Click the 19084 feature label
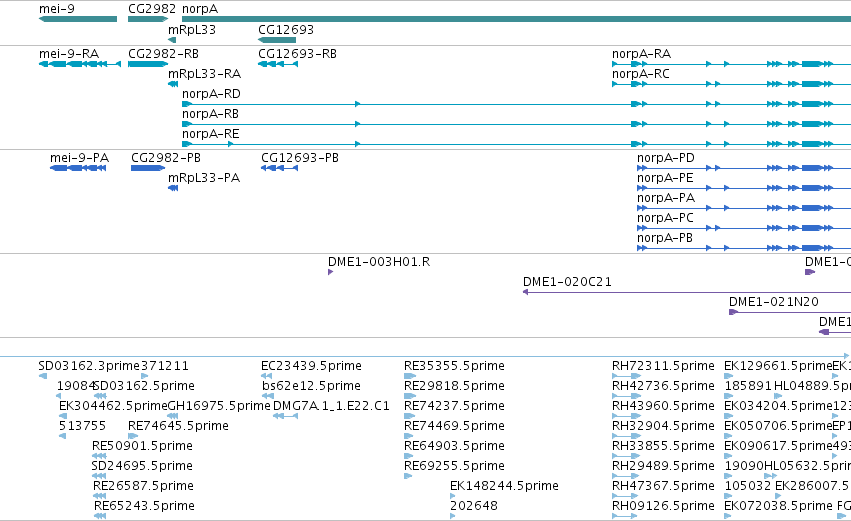 point(75,386)
